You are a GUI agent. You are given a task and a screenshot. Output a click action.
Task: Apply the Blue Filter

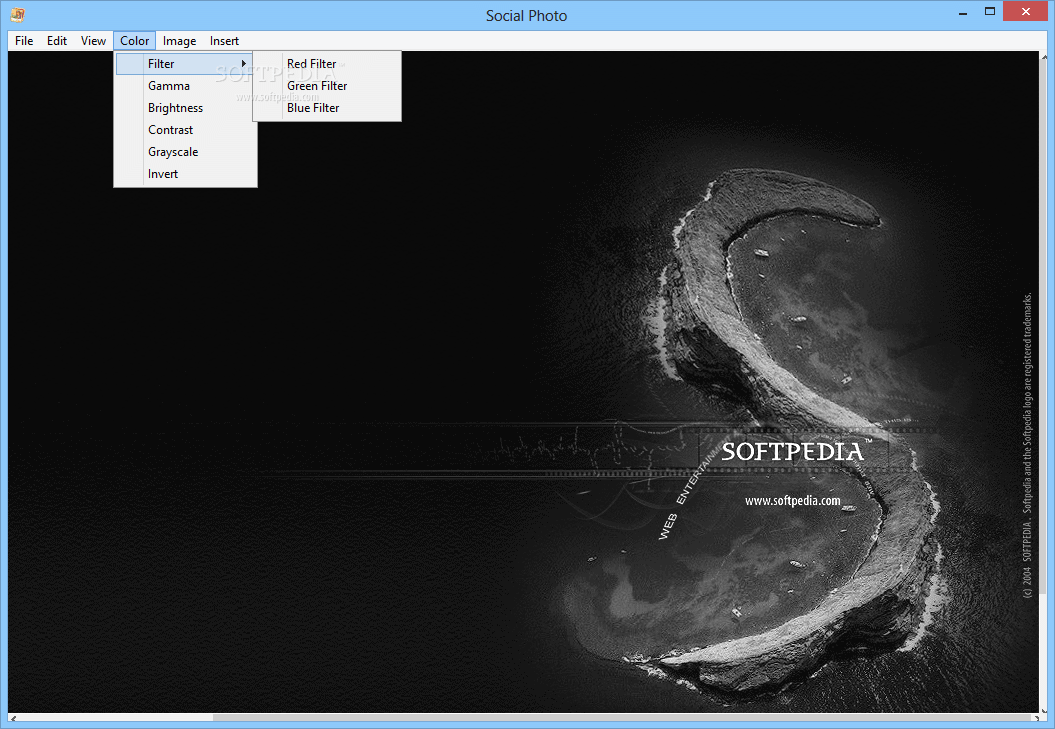click(x=327, y=108)
